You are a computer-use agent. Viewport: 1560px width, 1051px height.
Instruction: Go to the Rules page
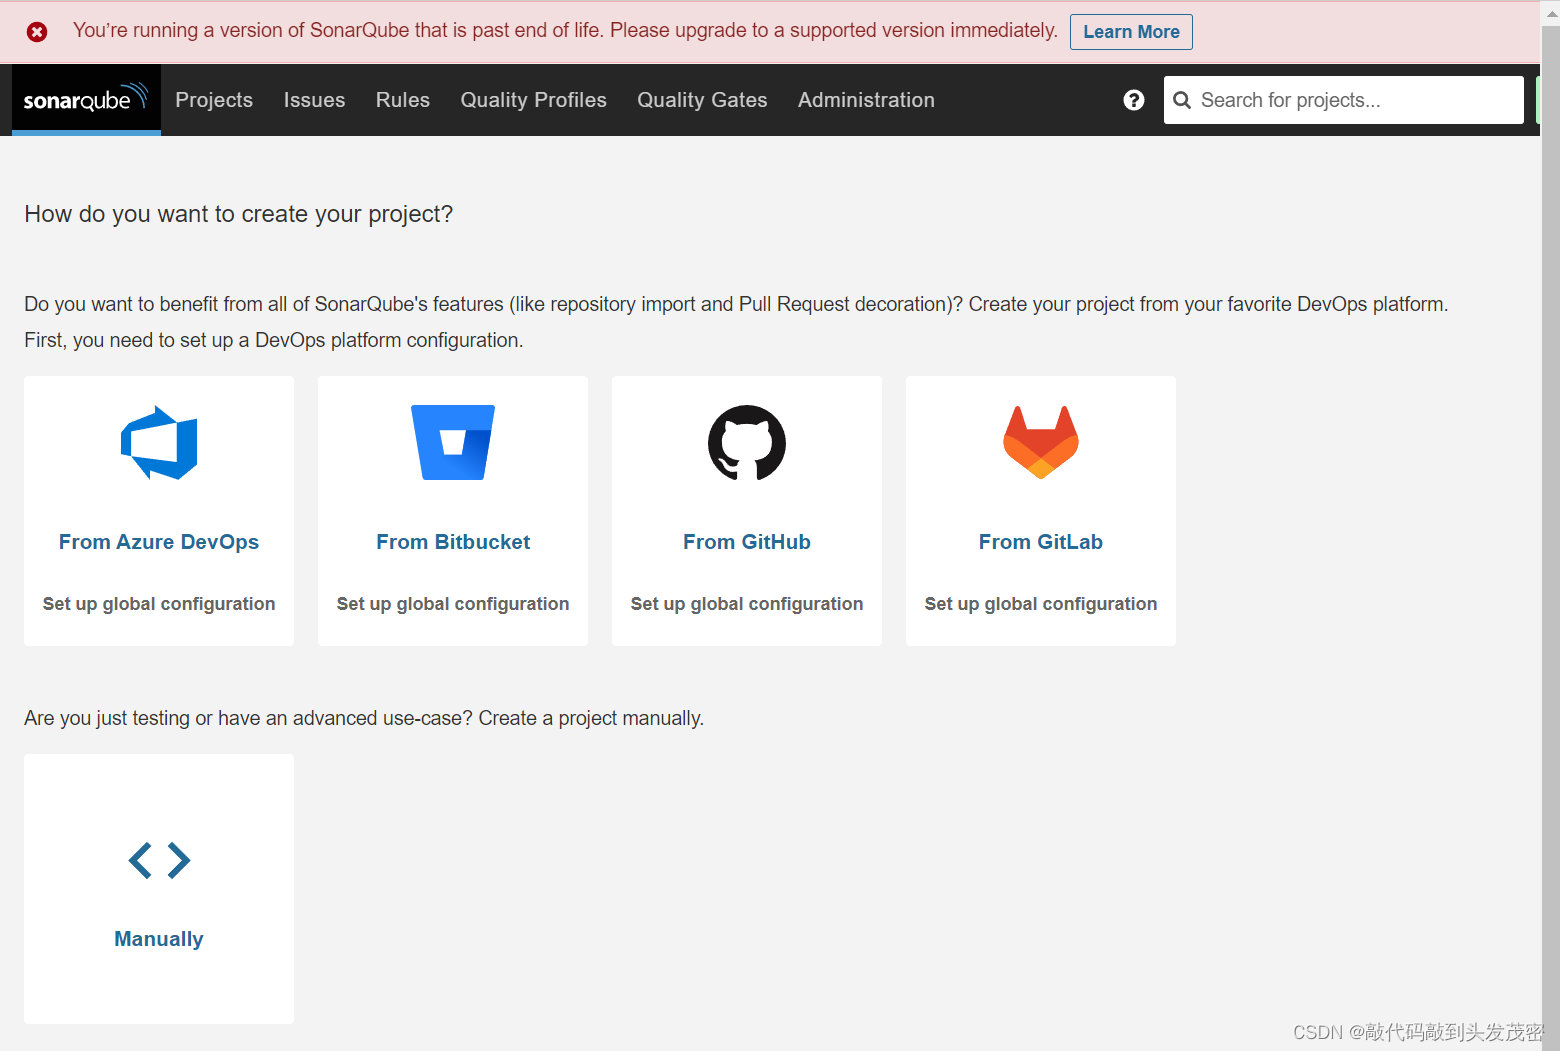pos(403,100)
